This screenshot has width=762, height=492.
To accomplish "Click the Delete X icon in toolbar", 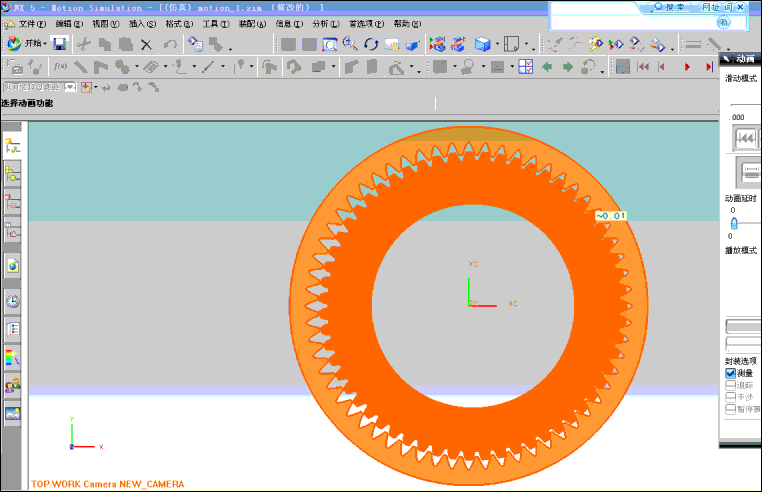I will tap(146, 44).
